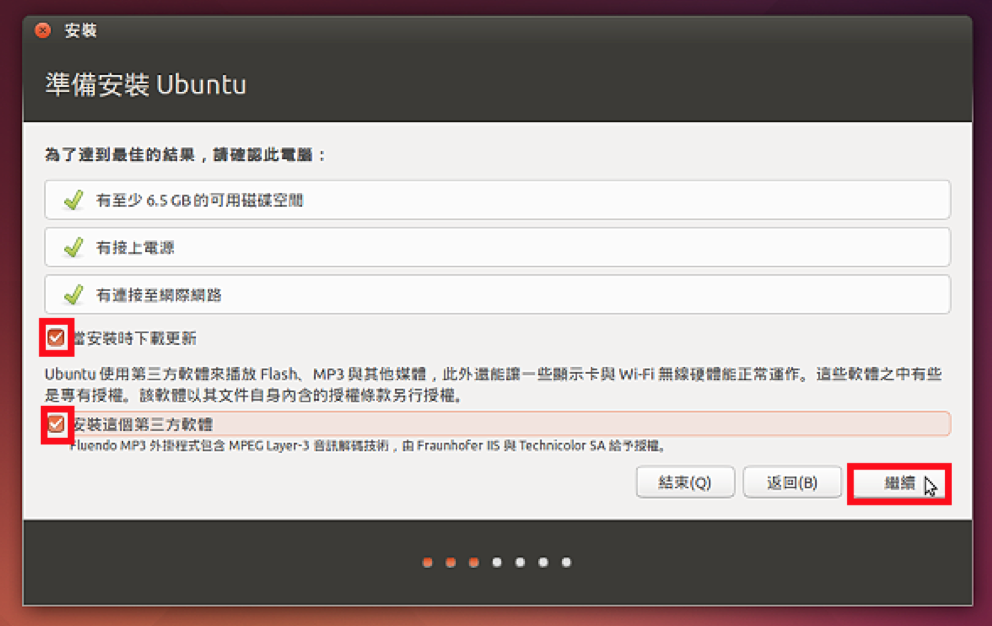Select the text 有連接至網際網路
The image size is (992, 626).
pos(159,295)
